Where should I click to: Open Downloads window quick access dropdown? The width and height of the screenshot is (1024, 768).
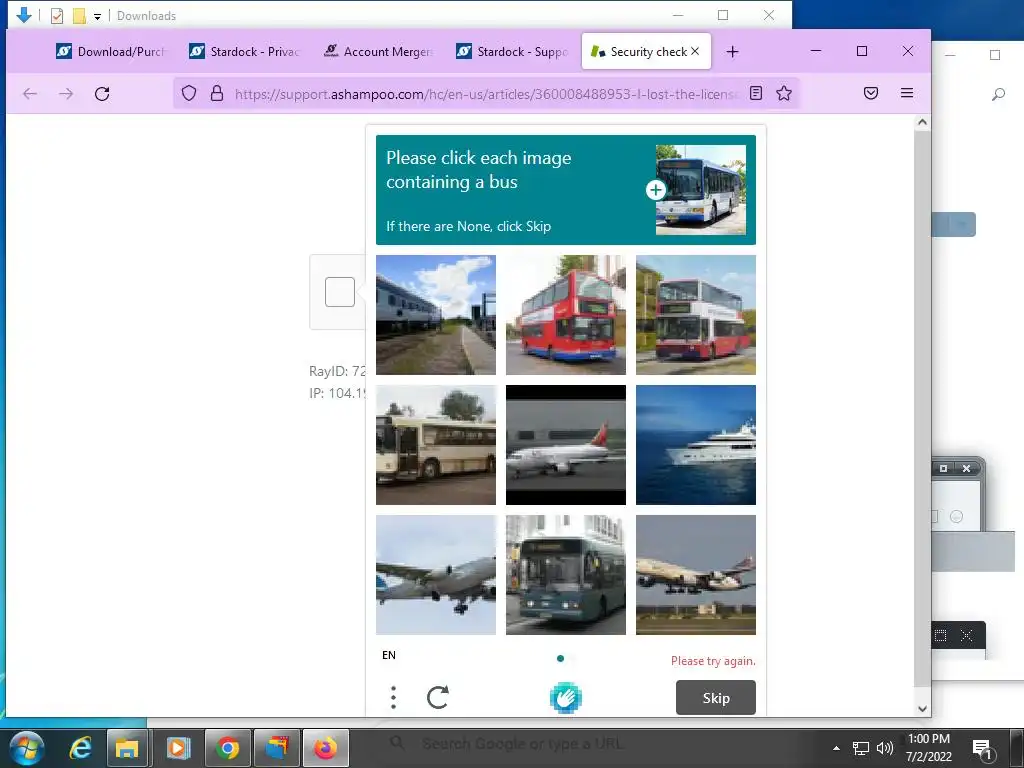pos(97,16)
